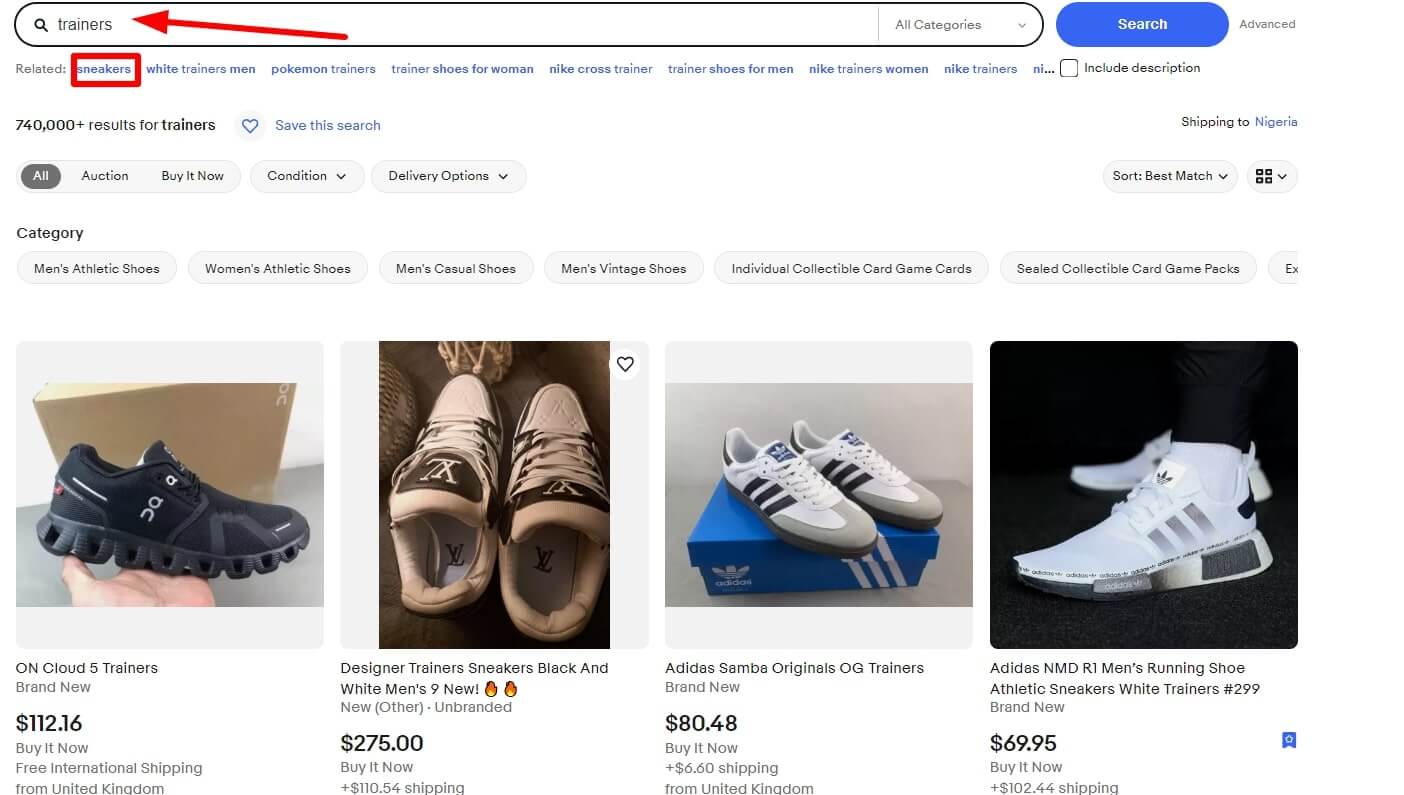Open the Advanced search link

click(x=1266, y=24)
